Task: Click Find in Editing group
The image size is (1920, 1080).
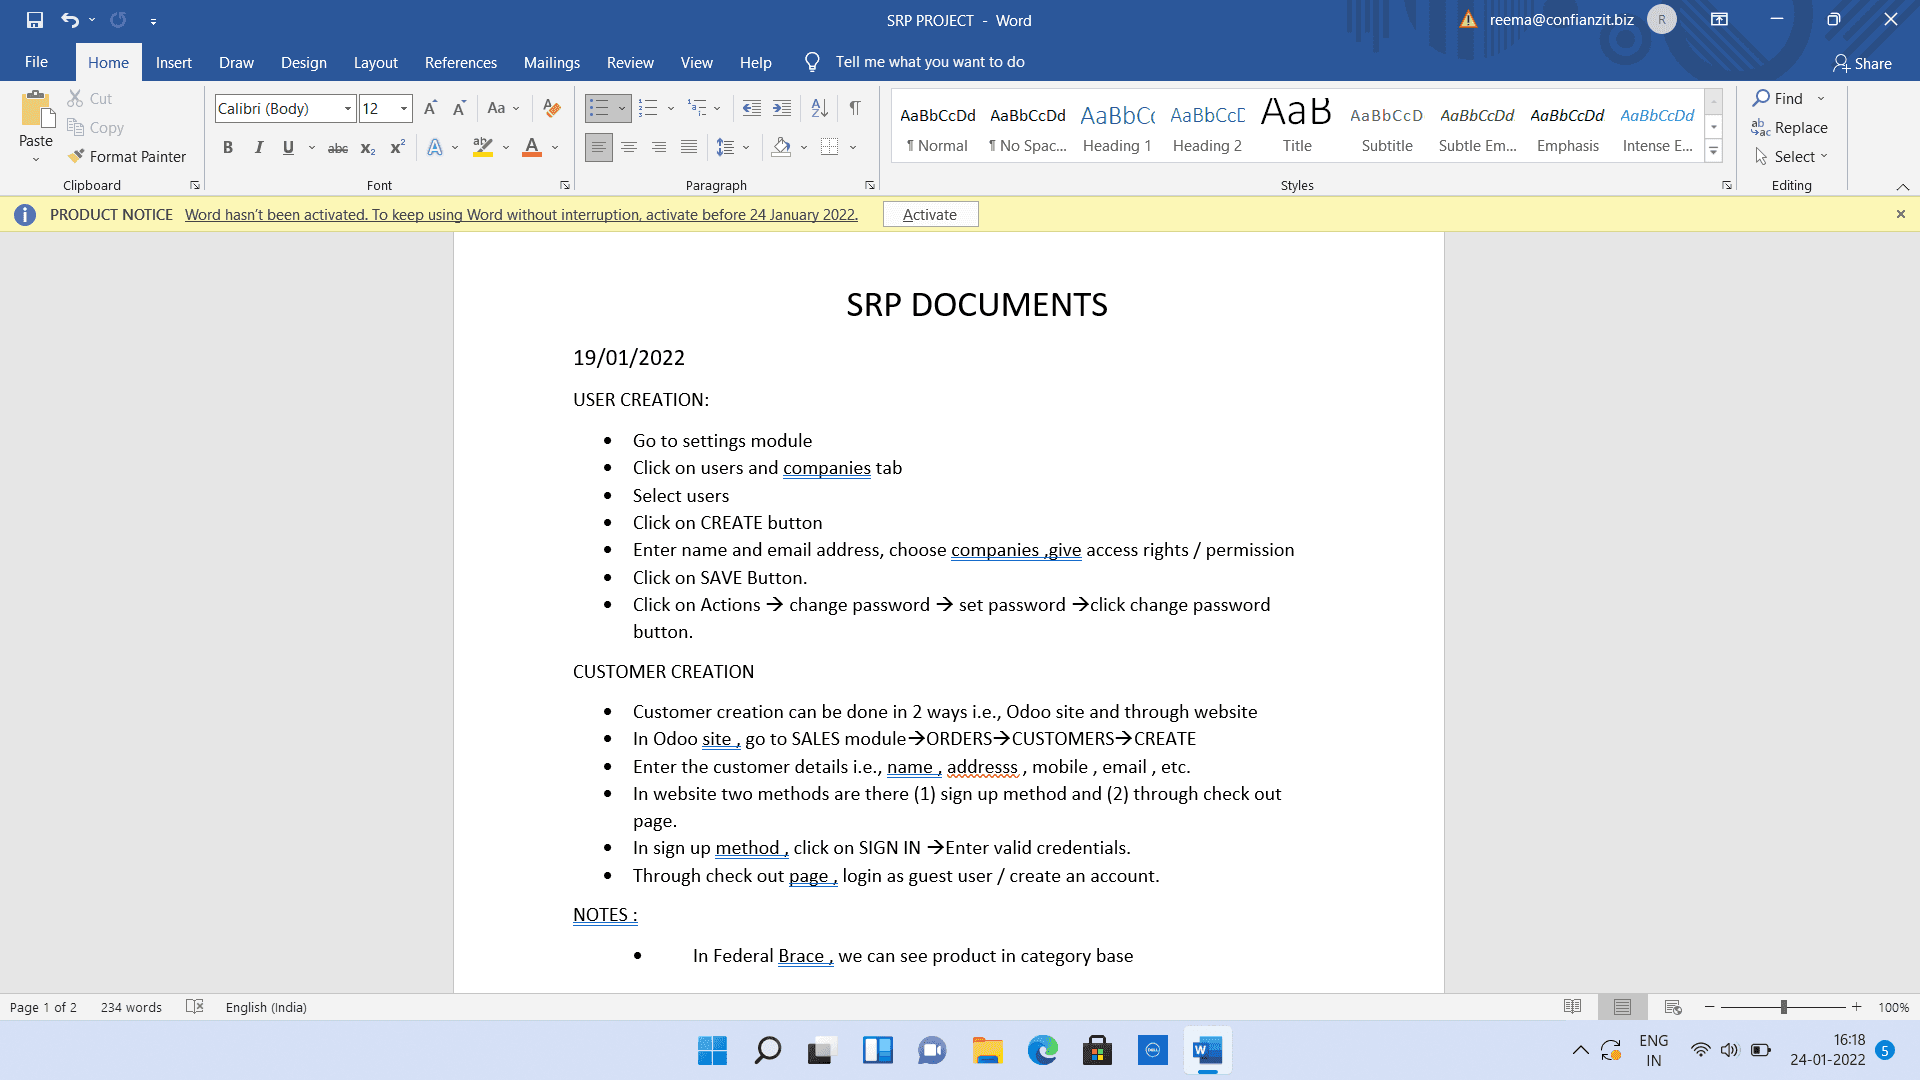Action: (1778, 98)
